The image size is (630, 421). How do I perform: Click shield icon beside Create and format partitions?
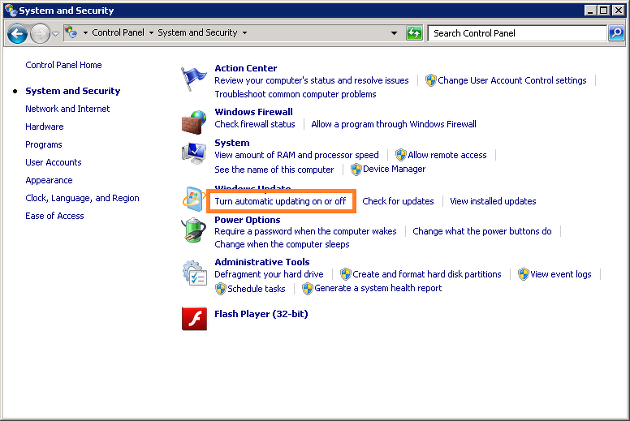click(346, 274)
